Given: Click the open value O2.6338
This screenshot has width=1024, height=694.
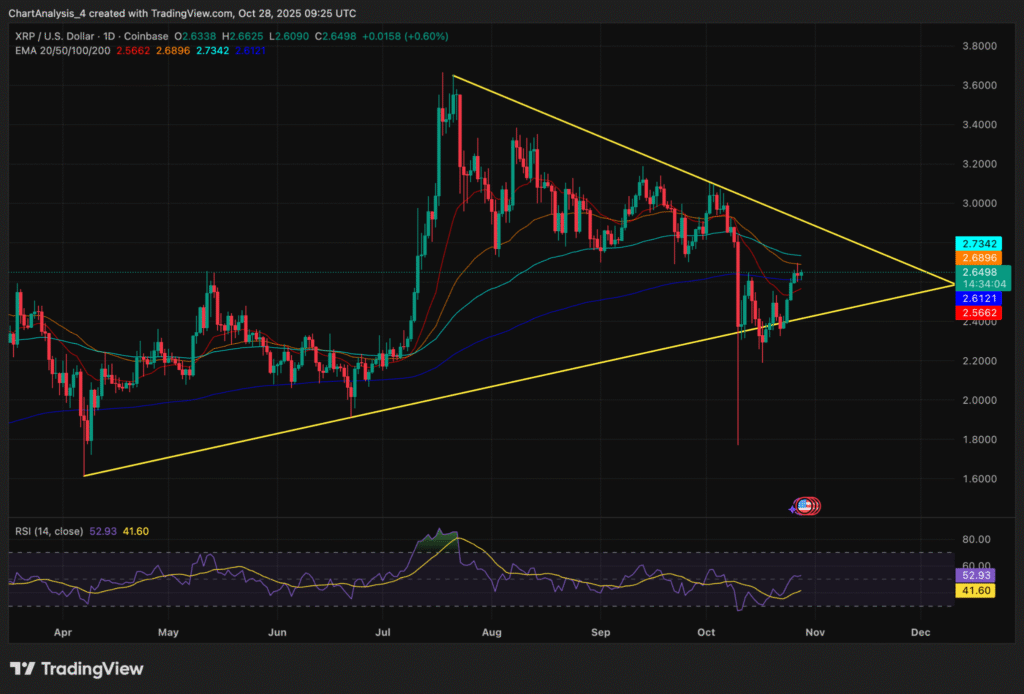Looking at the screenshot, I should [195, 37].
